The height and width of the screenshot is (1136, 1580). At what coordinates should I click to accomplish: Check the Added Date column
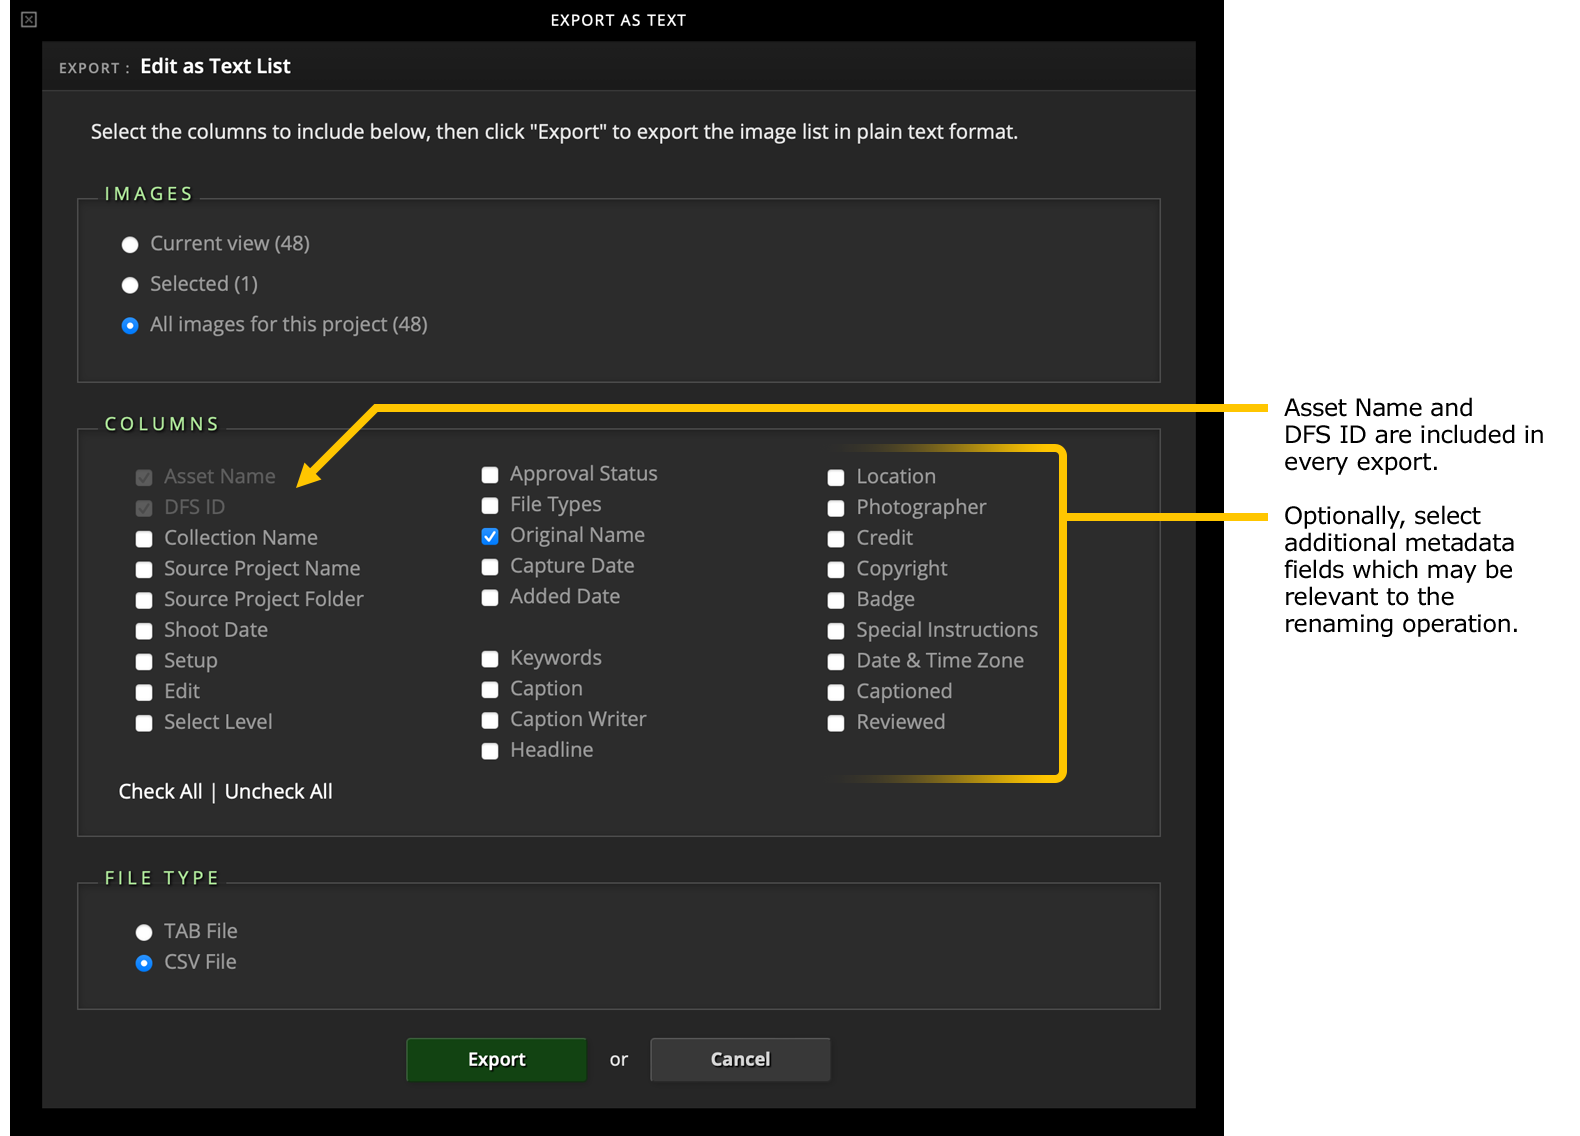[490, 598]
